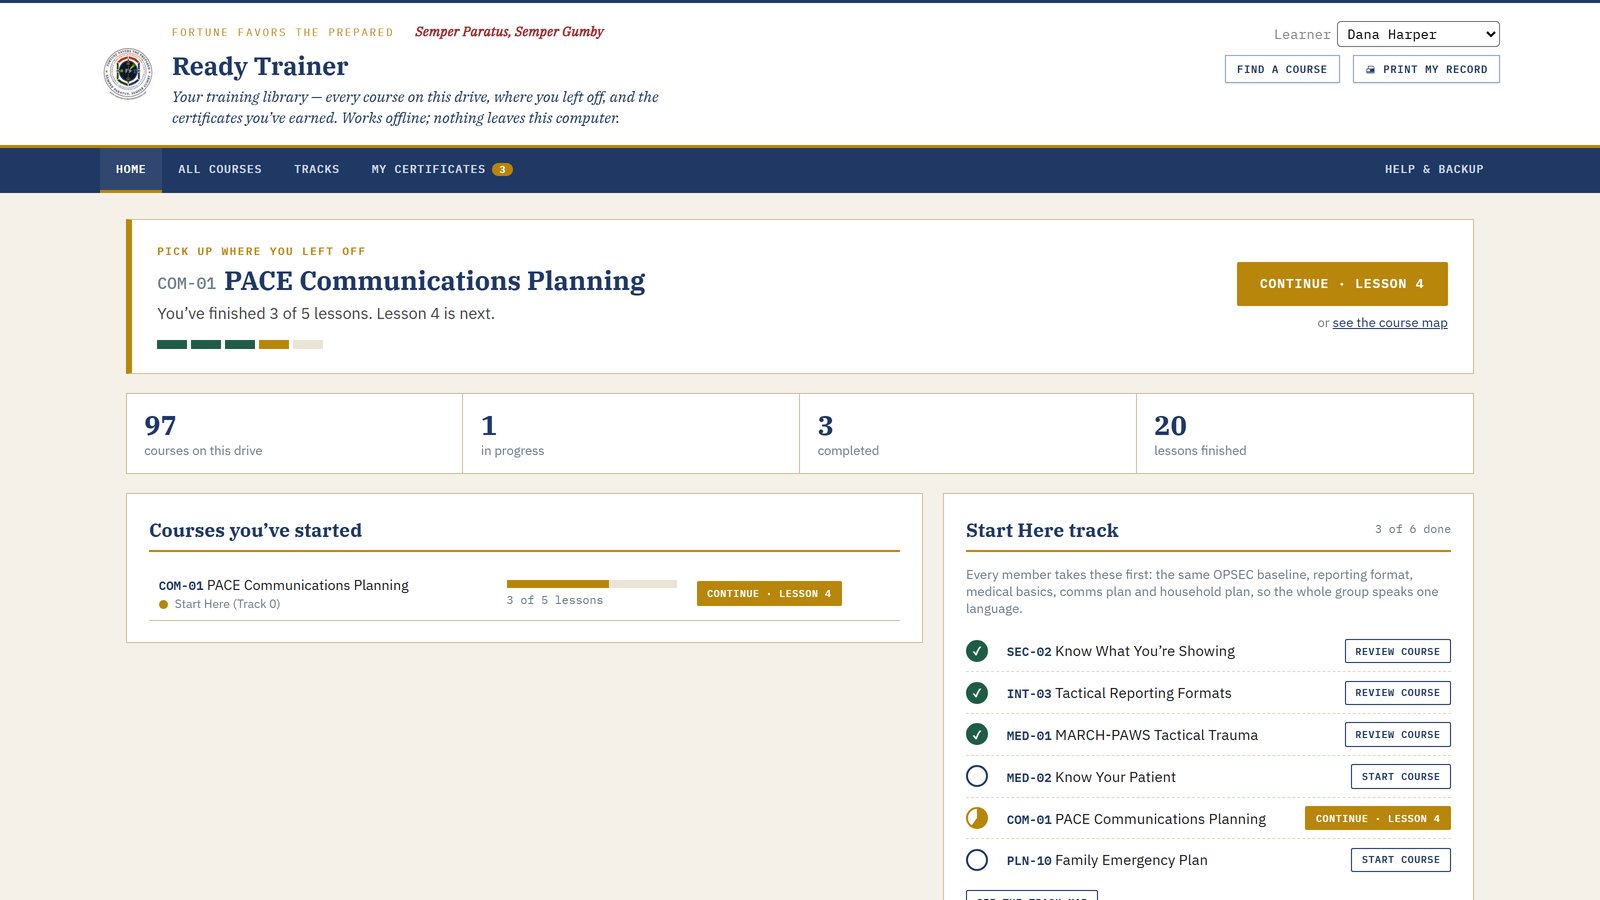Click the green checkmark beside SEC-02

(x=977, y=651)
